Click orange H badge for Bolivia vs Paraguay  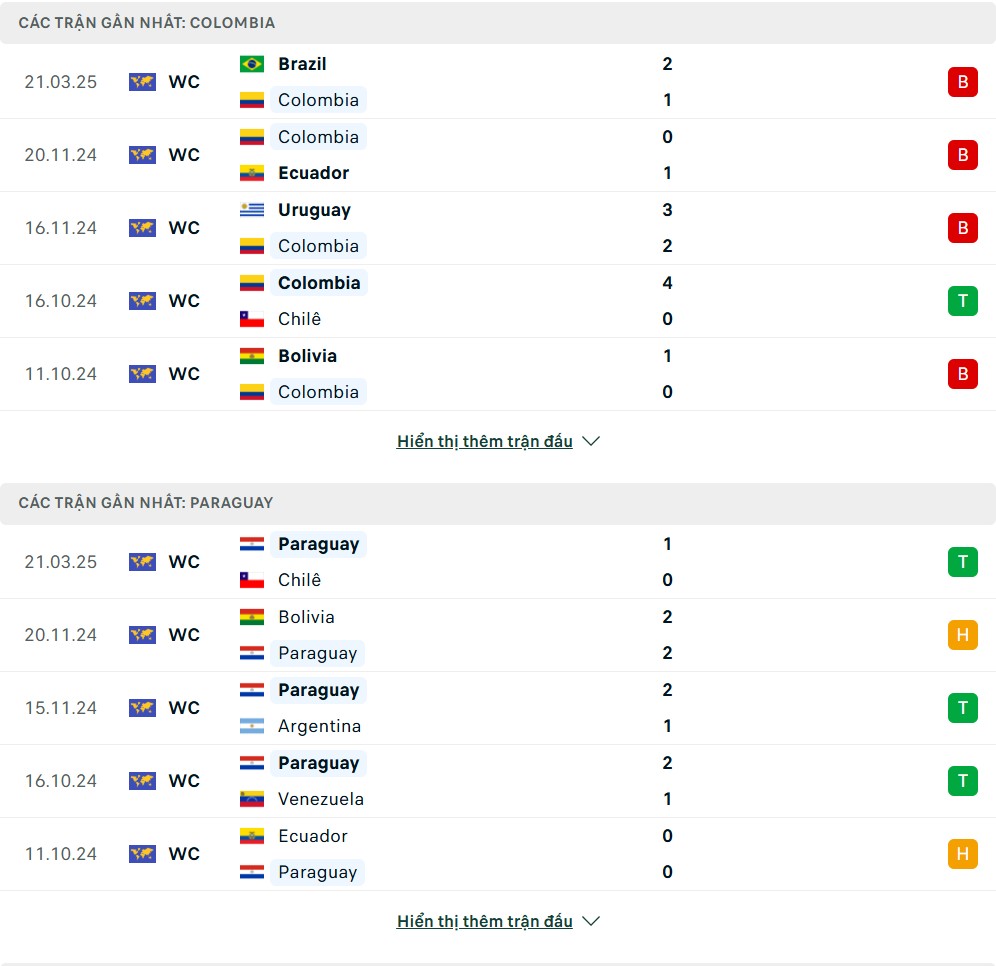point(962,635)
